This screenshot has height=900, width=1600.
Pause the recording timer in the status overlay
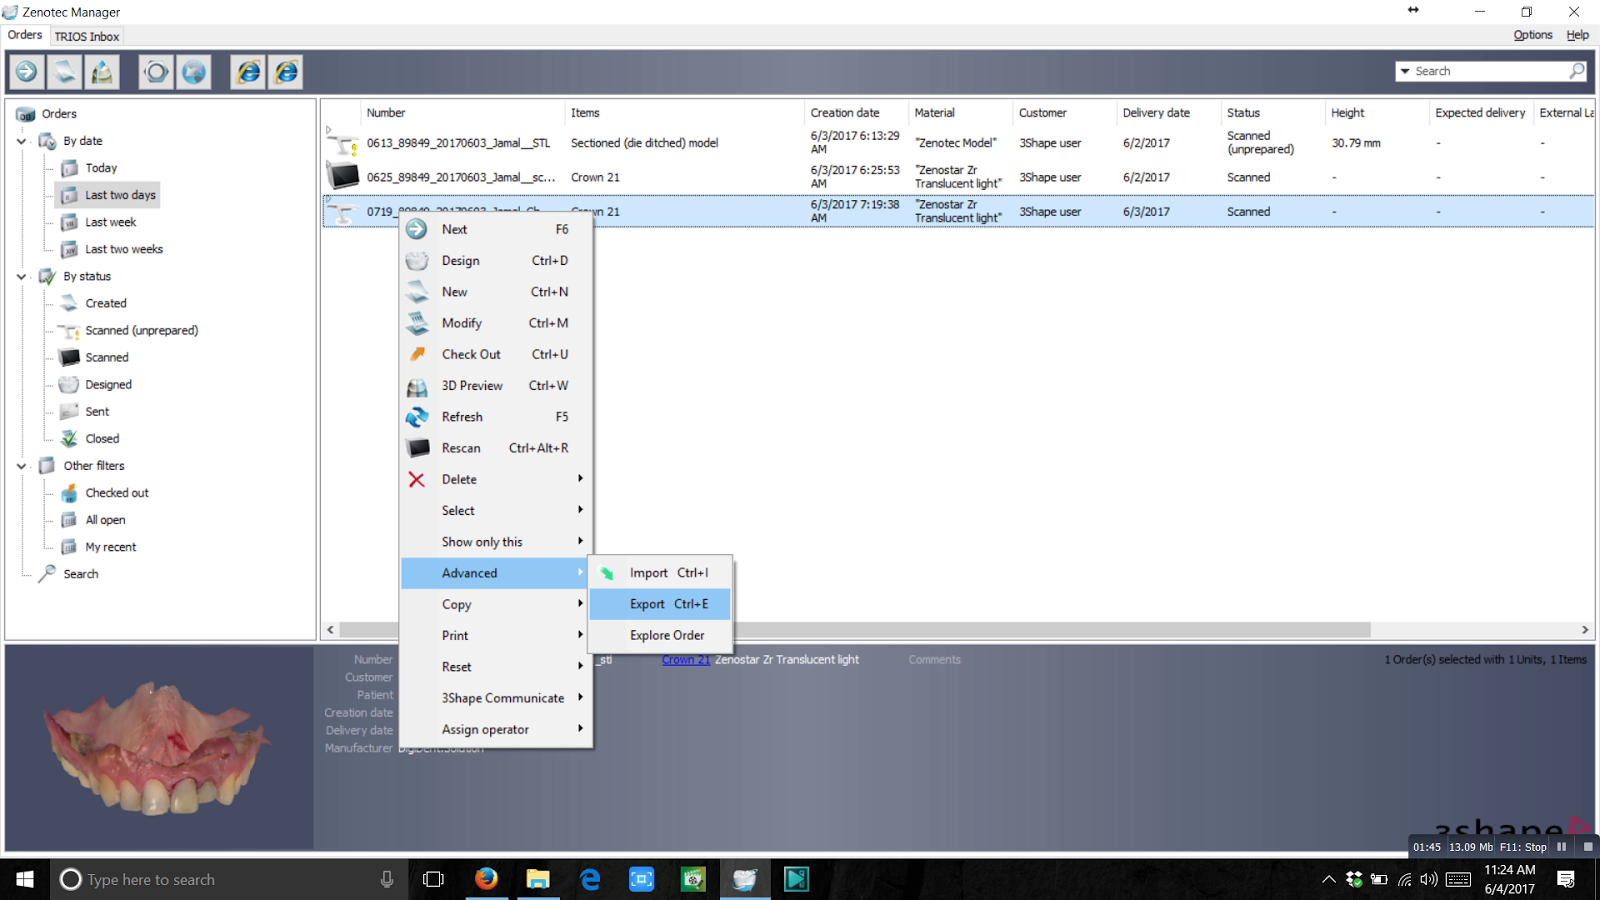[x=1561, y=847]
